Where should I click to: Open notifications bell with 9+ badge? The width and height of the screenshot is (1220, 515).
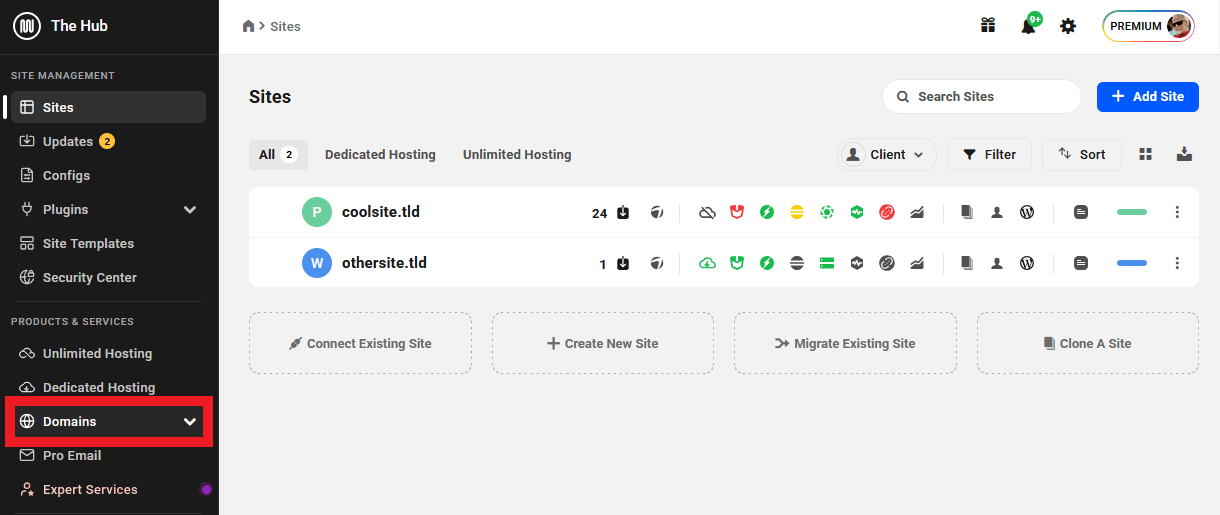1029,26
